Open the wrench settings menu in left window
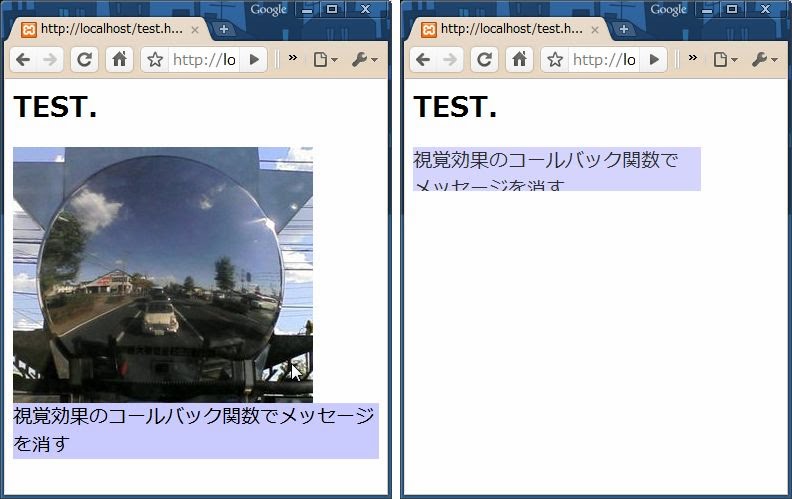 pyautogui.click(x=363, y=60)
